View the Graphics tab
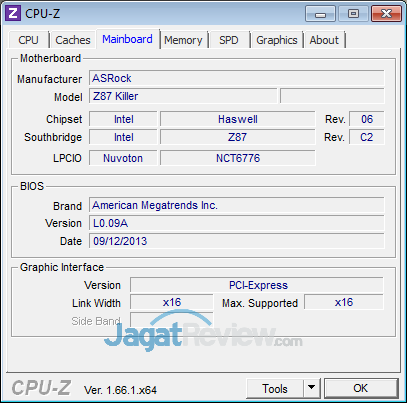Screen dimensions: 407x403 point(277,40)
